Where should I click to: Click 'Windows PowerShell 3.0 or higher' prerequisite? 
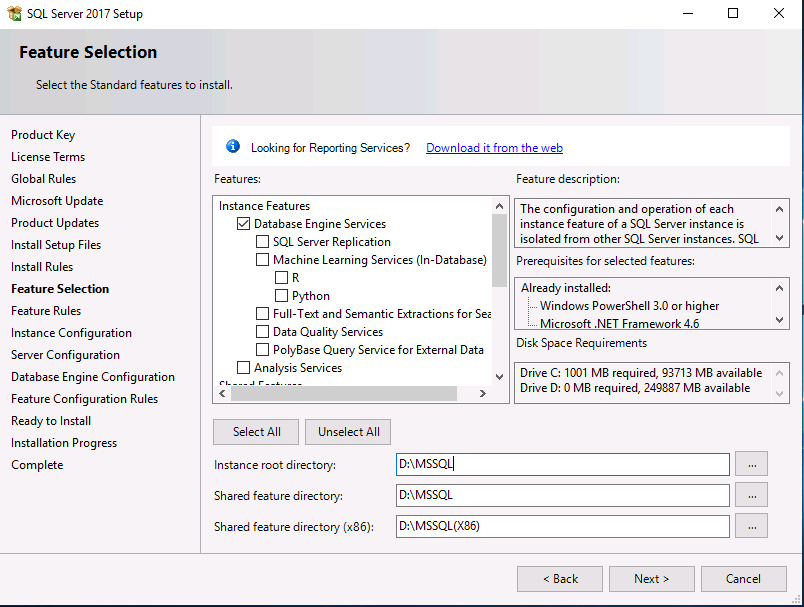(x=629, y=306)
